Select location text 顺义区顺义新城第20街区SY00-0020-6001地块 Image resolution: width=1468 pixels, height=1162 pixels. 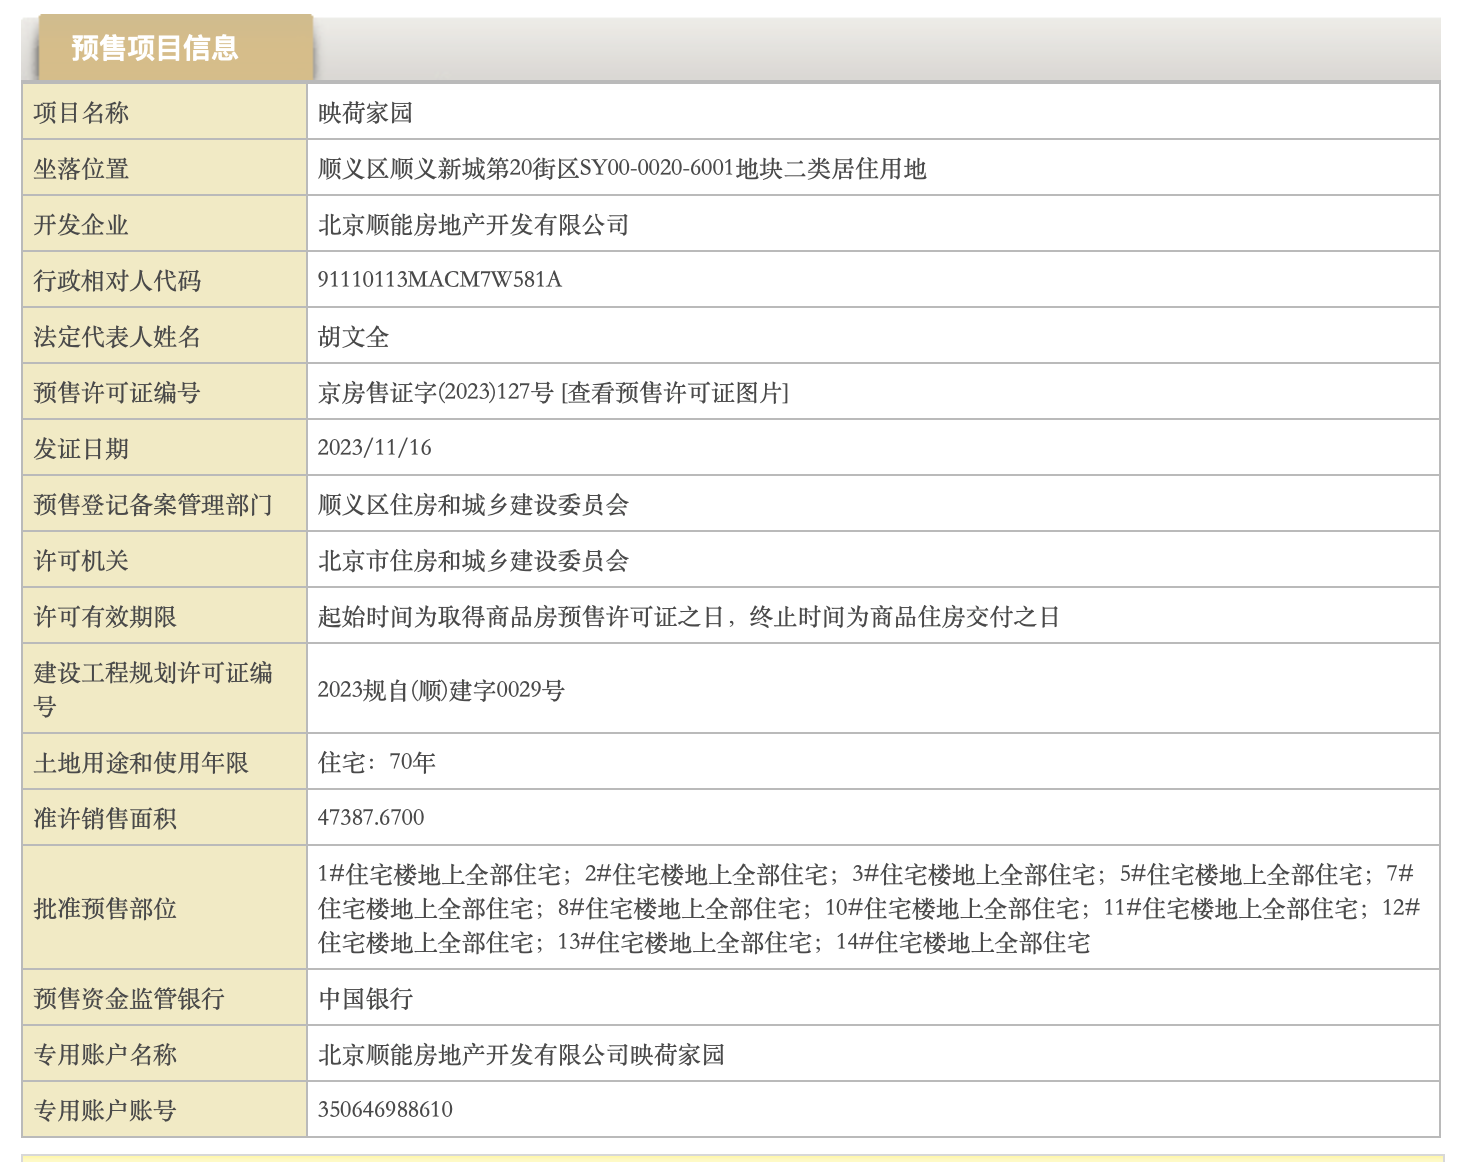(550, 169)
